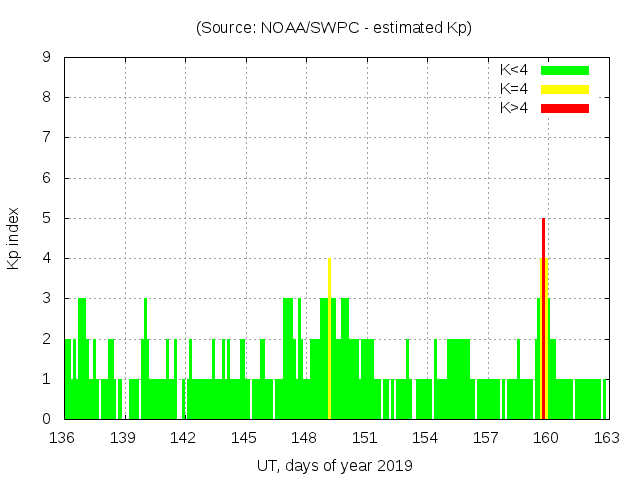Click x-axis tick label 142

[x=183, y=438]
